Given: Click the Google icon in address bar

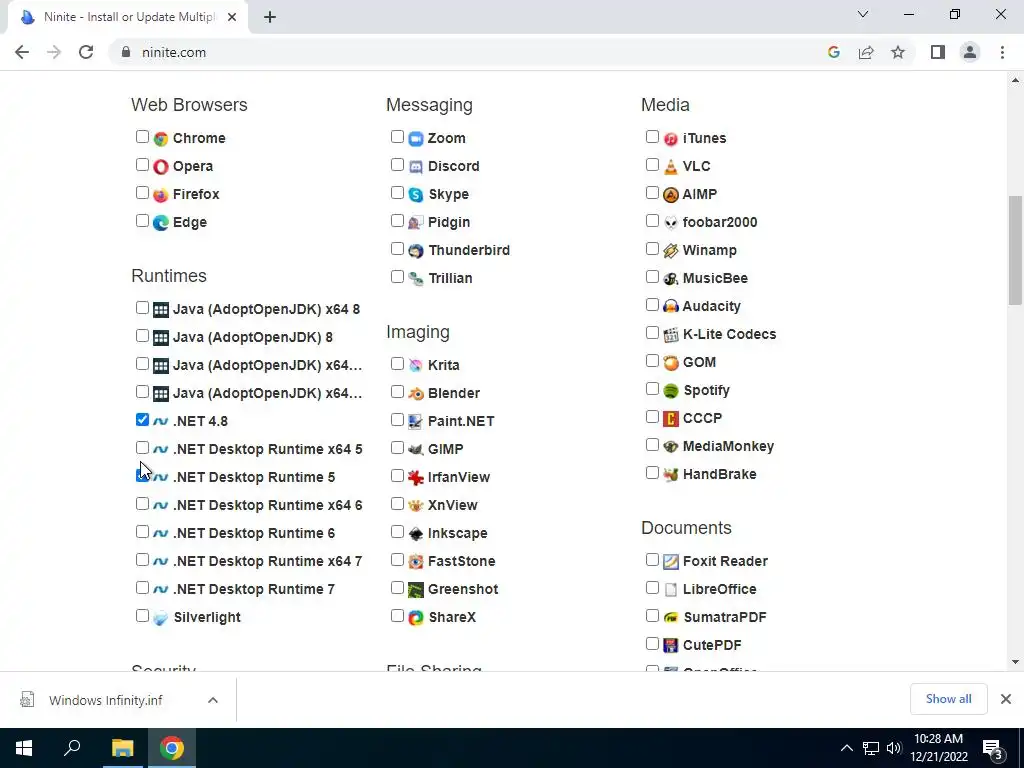Looking at the screenshot, I should (833, 52).
